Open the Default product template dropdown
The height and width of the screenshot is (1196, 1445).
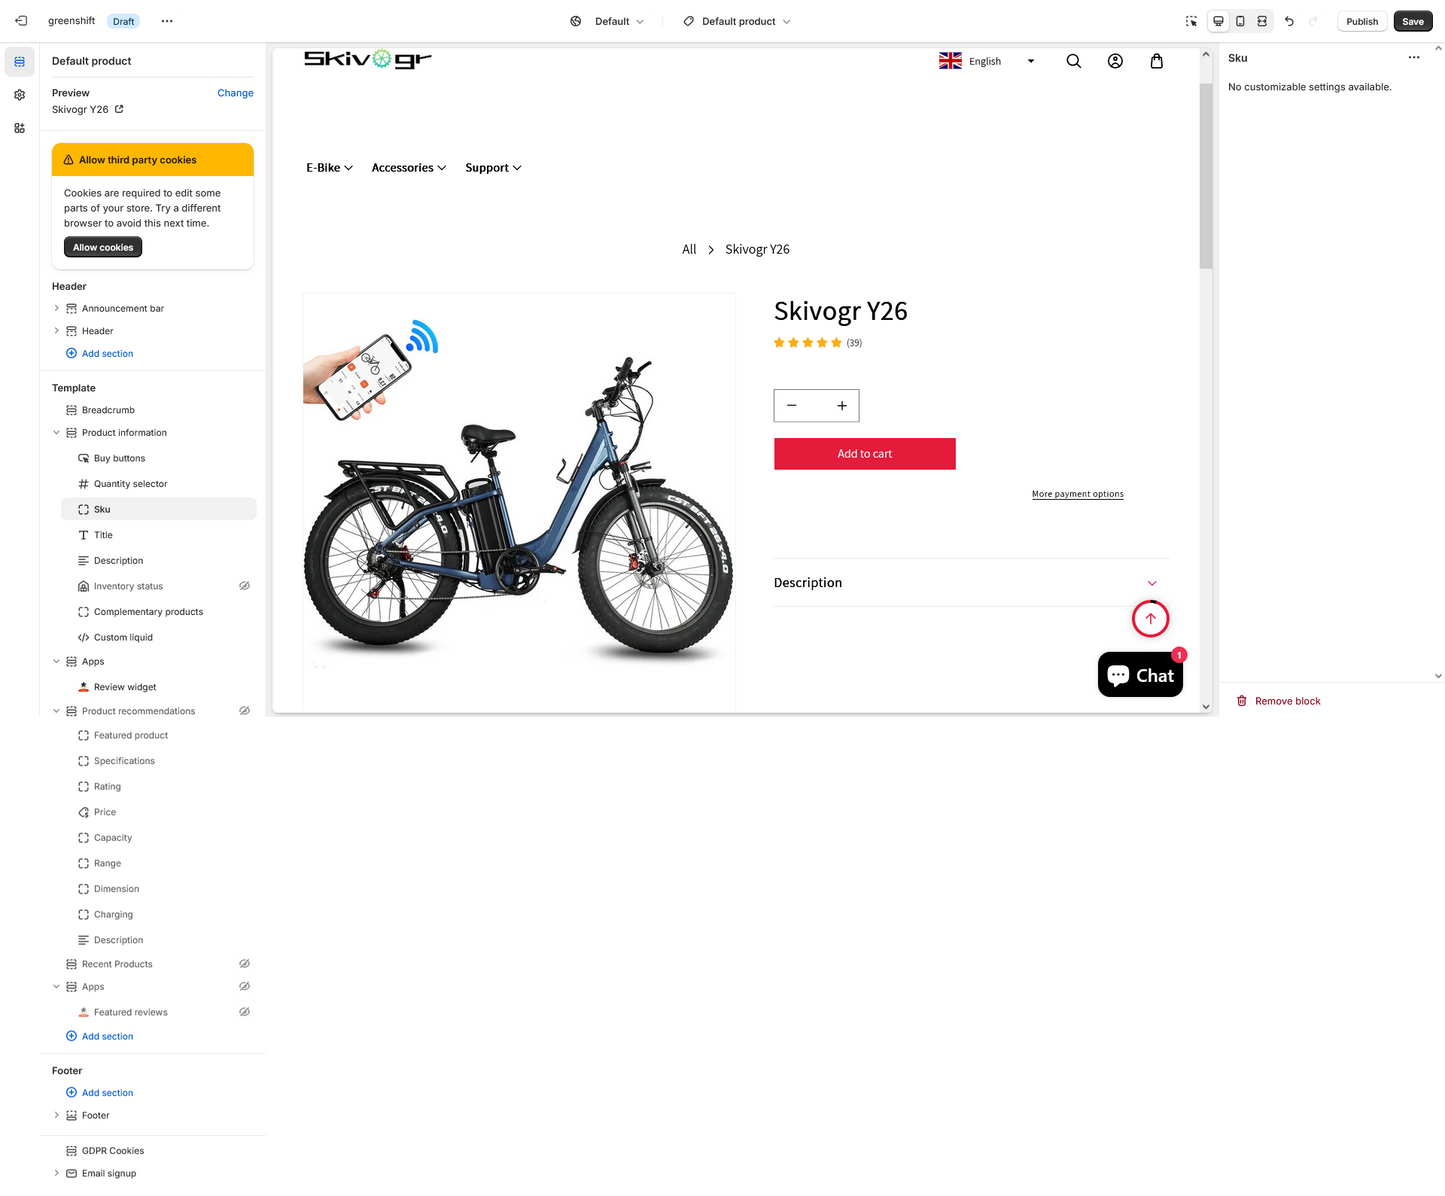point(737,21)
